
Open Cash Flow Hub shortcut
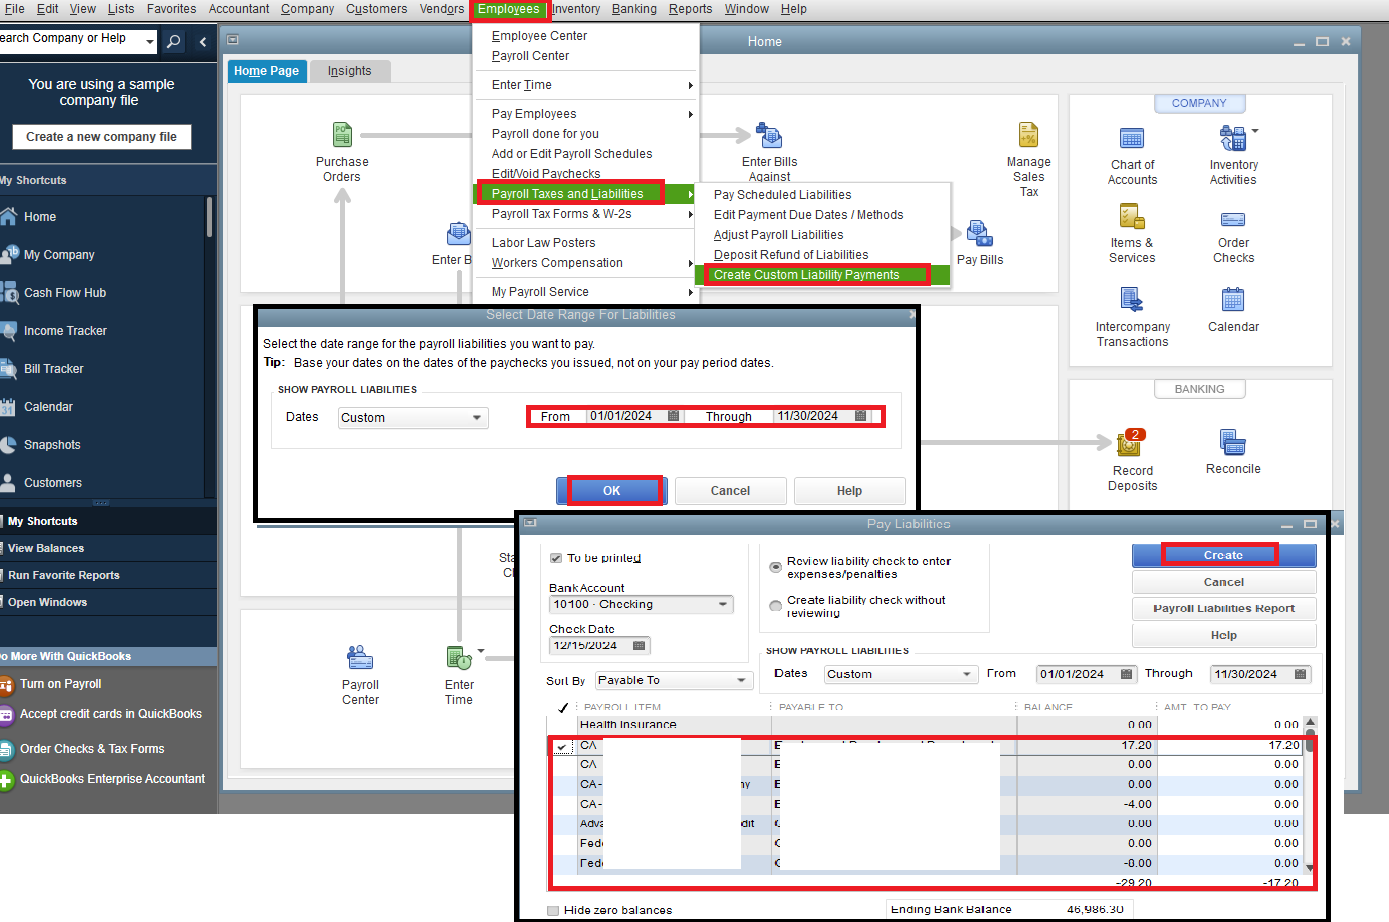[65, 293]
